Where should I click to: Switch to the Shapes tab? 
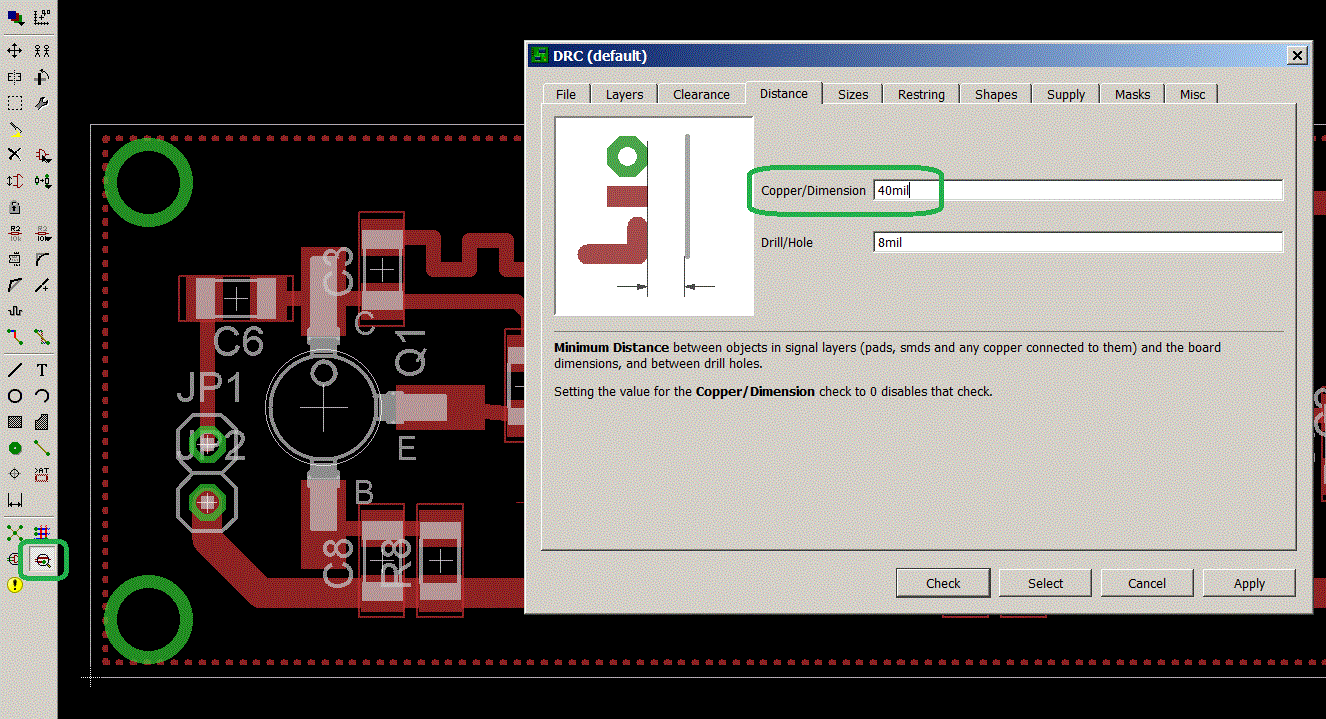pos(996,94)
